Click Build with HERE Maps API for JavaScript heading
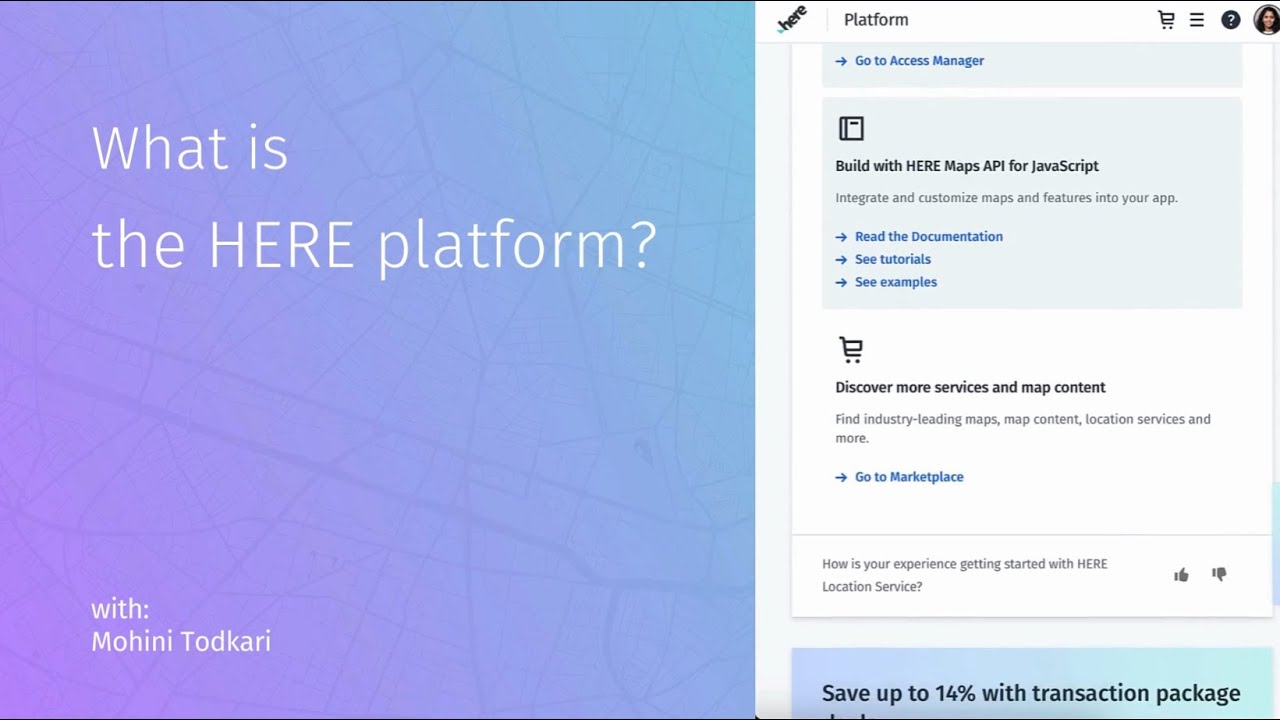 tap(967, 166)
